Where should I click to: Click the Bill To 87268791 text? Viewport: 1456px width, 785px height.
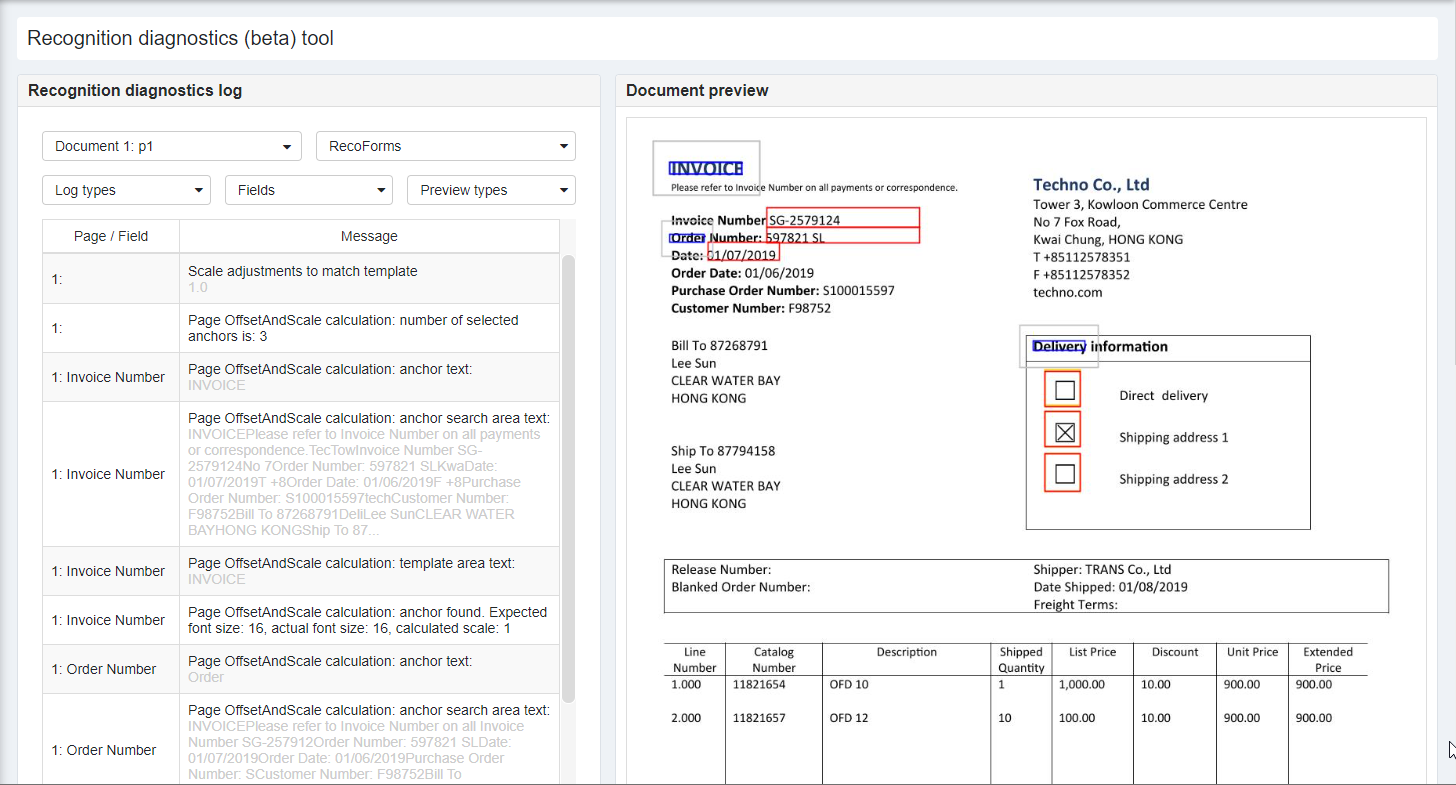point(719,345)
